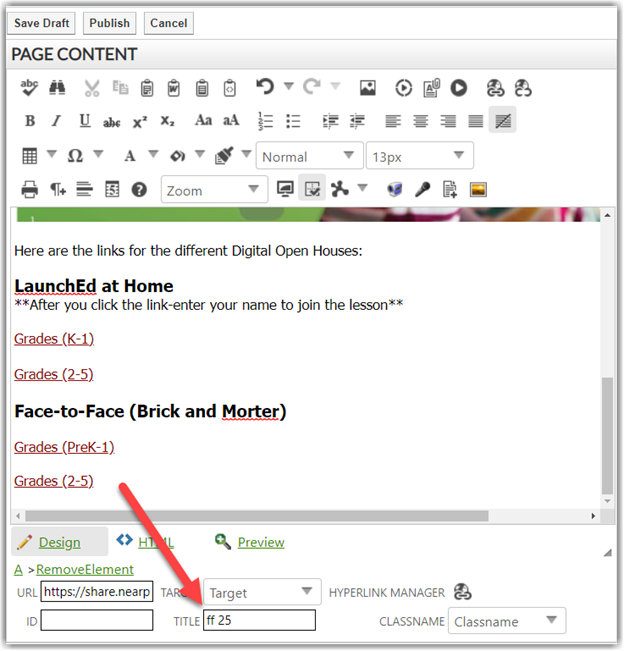This screenshot has width=624, height=651.
Task: Click the Grades (PreK-1) link
Action: pos(64,448)
